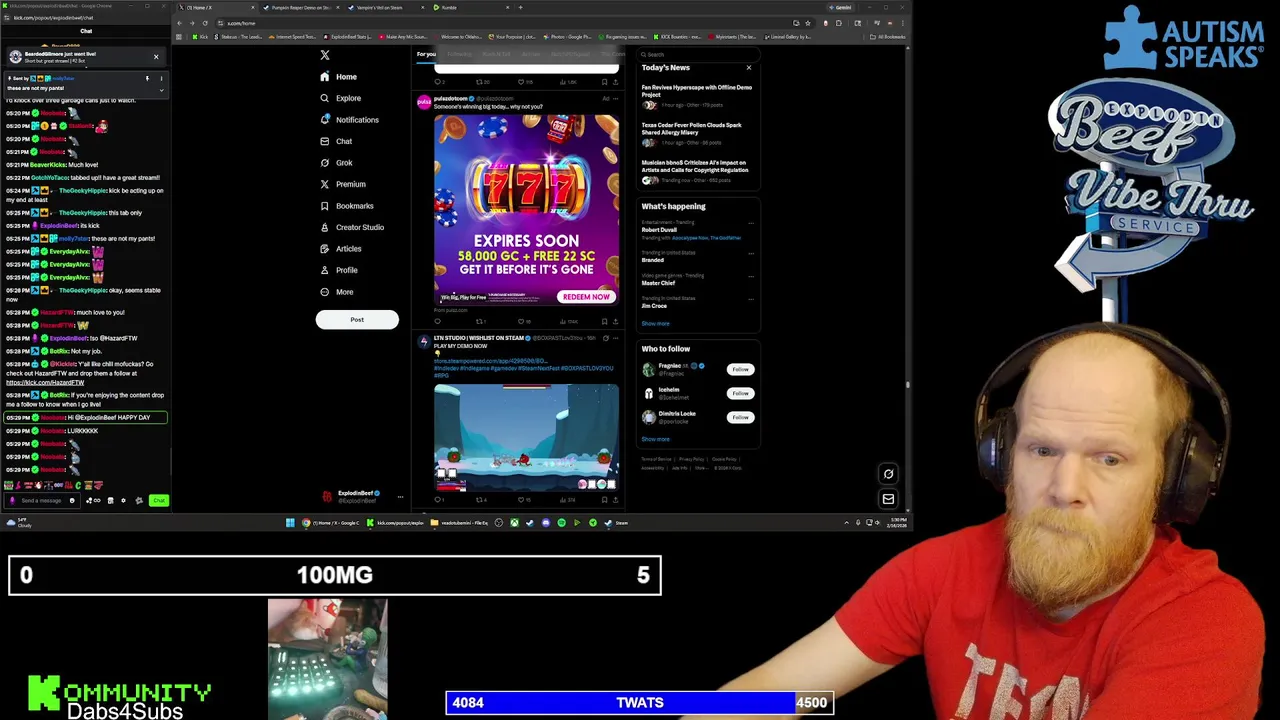The height and width of the screenshot is (720, 1280).
Task: Open Premium in the X sidebar
Action: [x=342, y=184]
